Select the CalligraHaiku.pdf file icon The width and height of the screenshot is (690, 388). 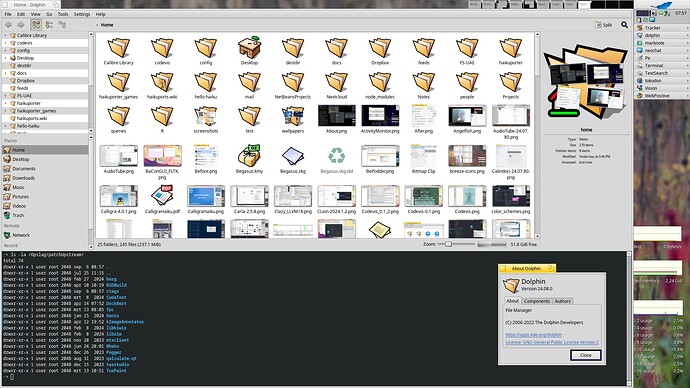click(x=162, y=199)
